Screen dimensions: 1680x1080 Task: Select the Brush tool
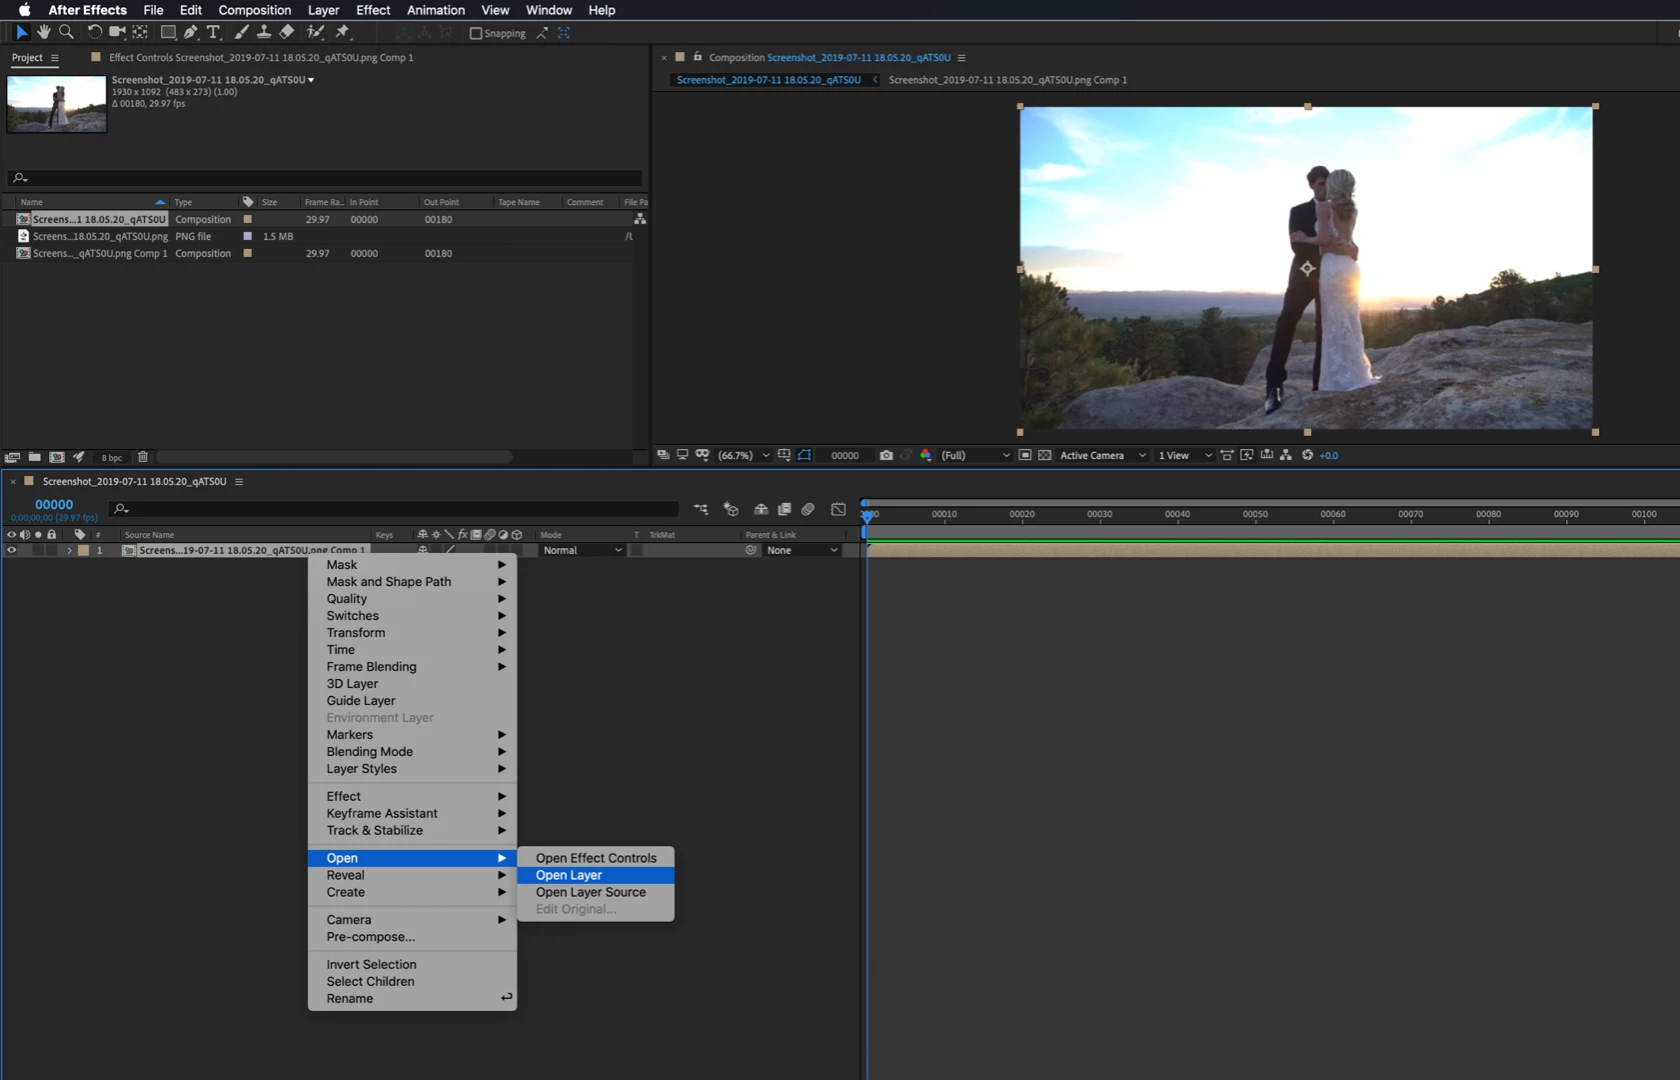(x=241, y=33)
